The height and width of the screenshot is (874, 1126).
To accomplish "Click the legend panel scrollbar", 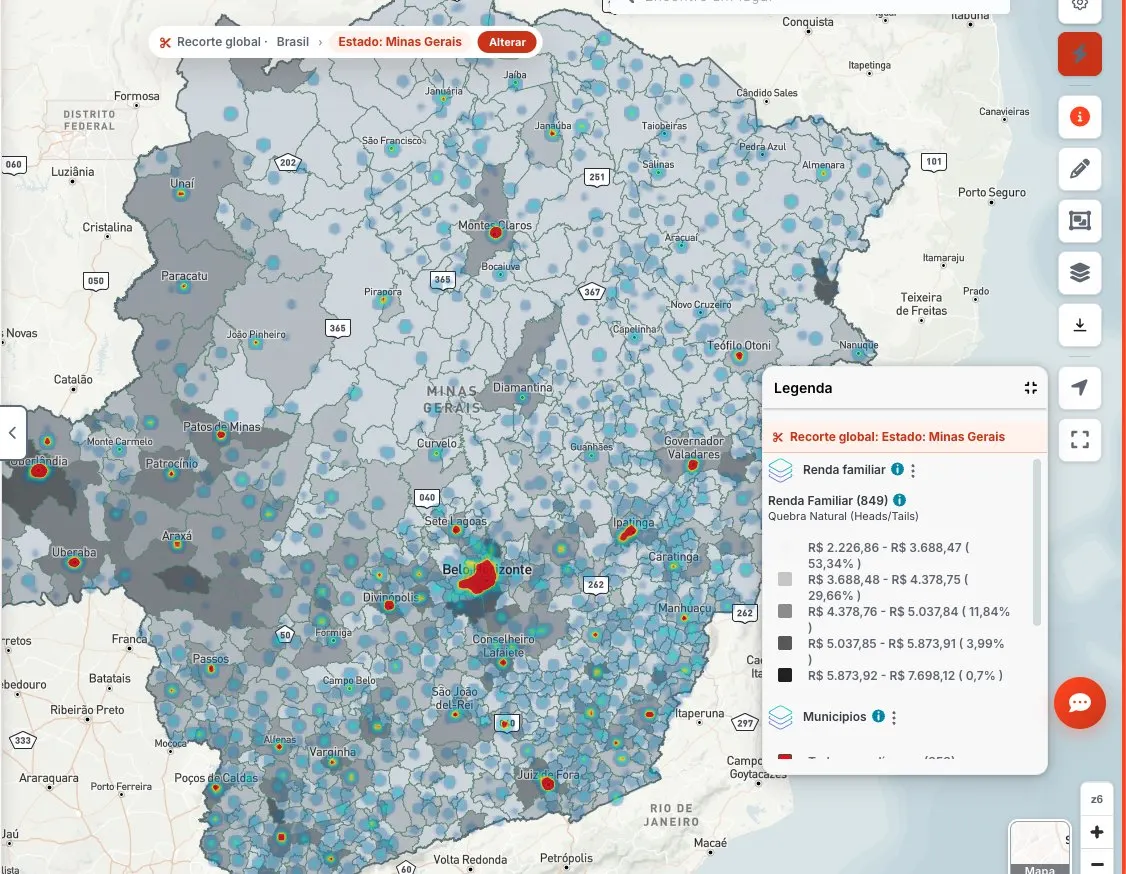I will tap(1036, 542).
